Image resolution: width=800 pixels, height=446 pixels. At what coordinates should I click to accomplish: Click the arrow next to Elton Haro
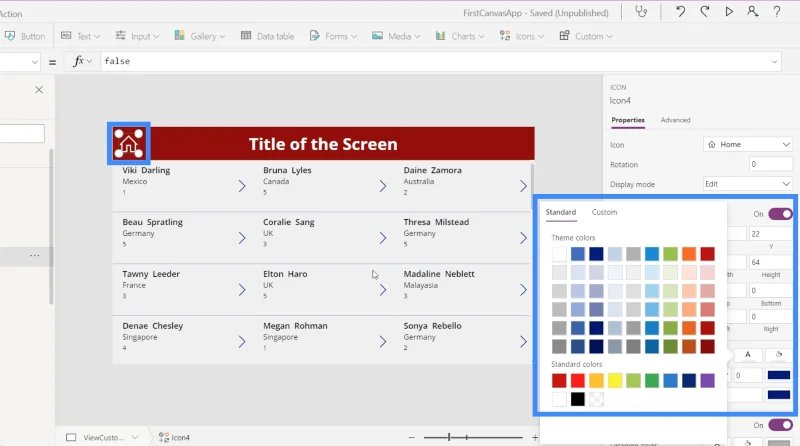(383, 290)
